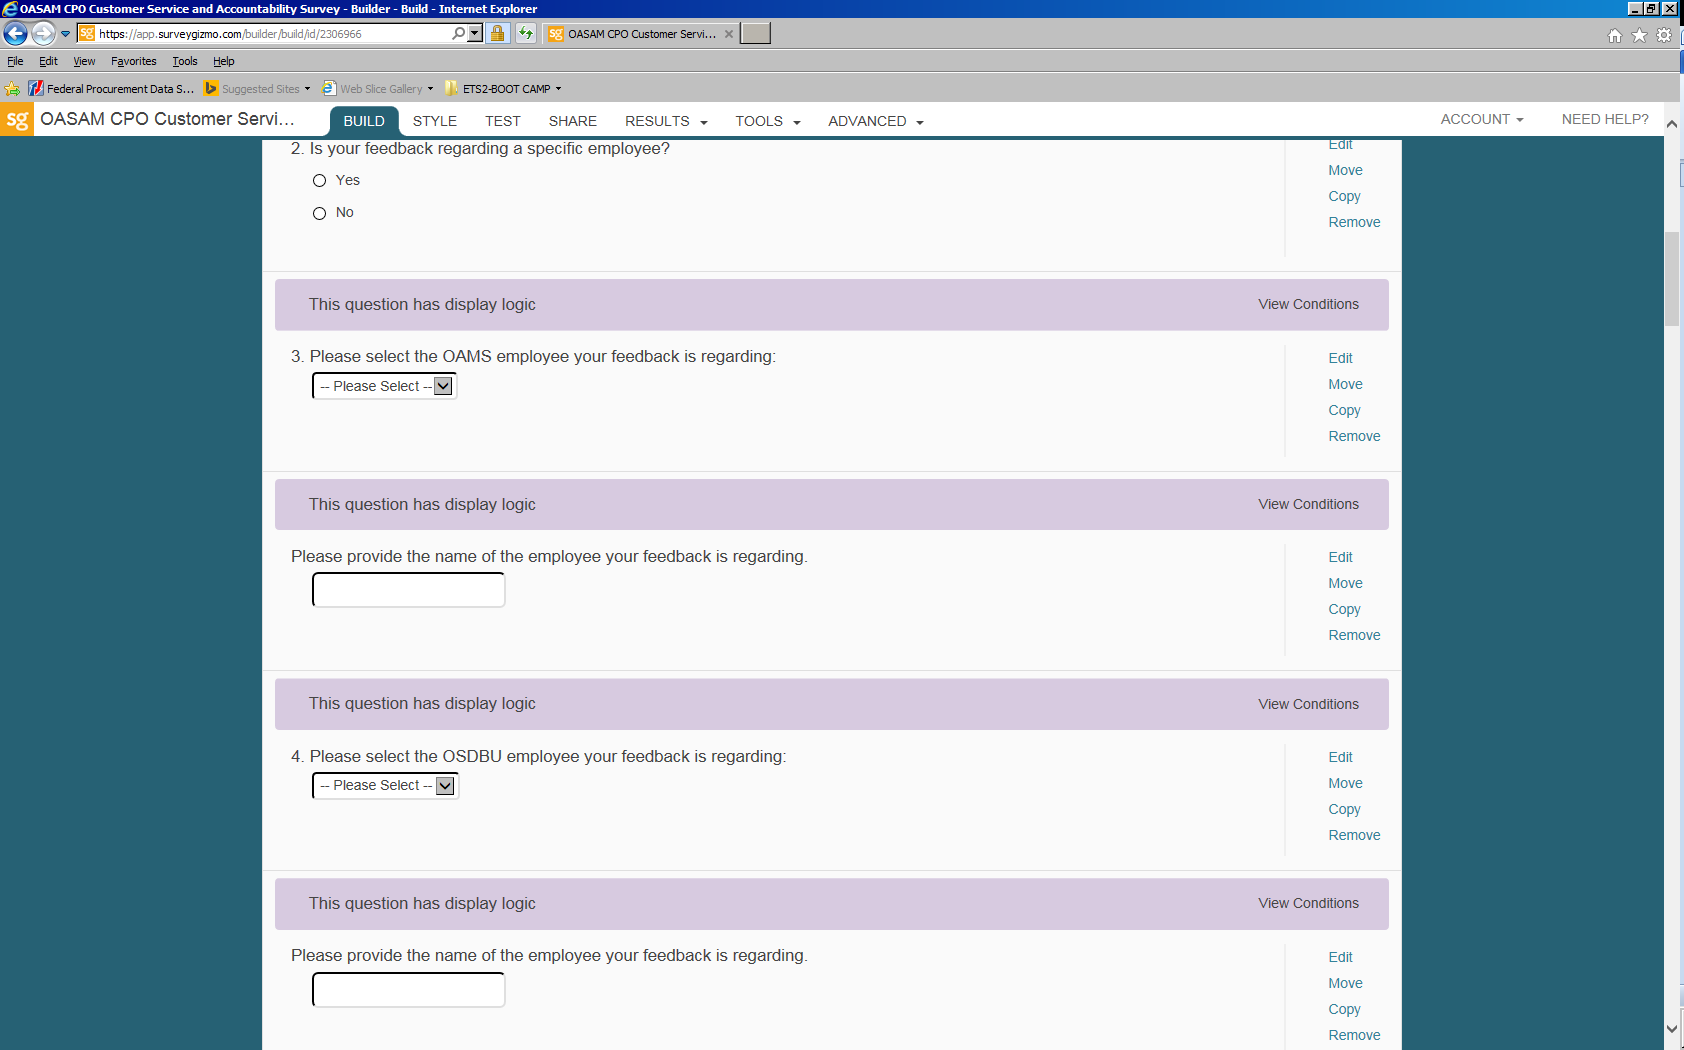The width and height of the screenshot is (1684, 1050).
Task: Click the Add to Favorites bar star icon
Action: click(x=12, y=89)
